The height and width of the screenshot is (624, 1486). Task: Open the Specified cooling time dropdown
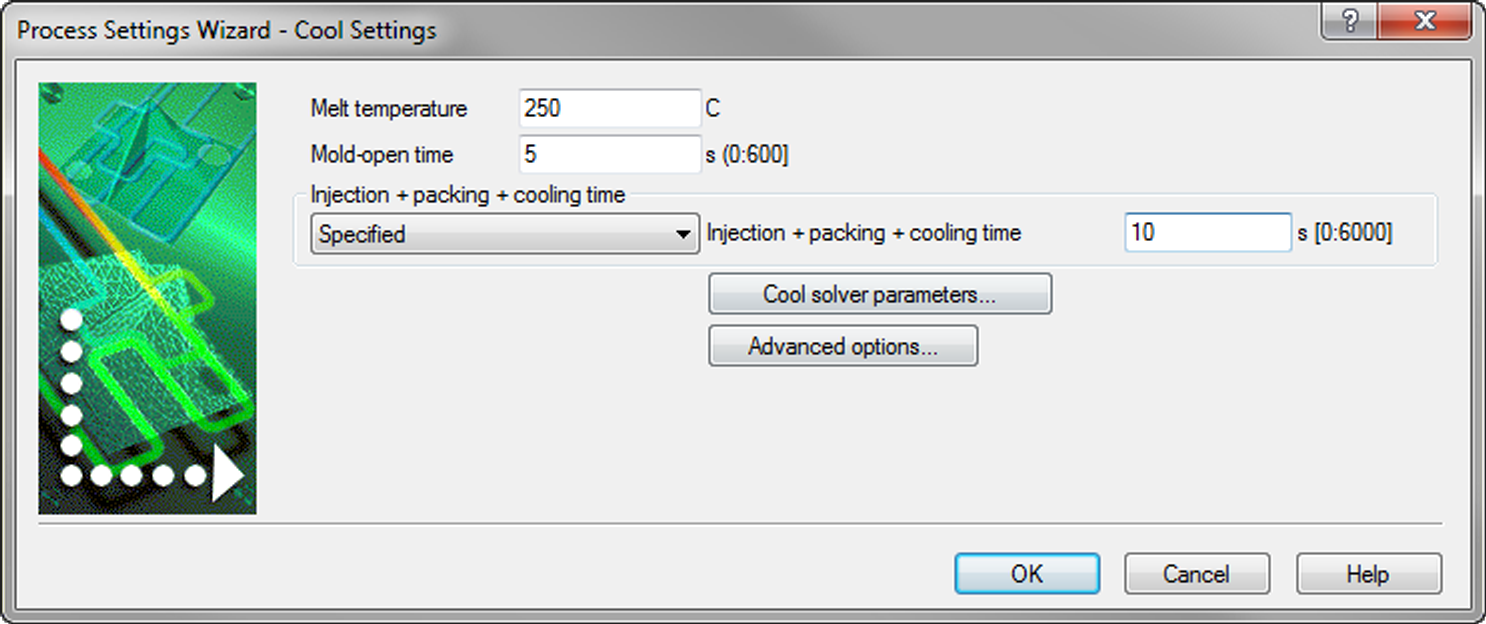505,234
